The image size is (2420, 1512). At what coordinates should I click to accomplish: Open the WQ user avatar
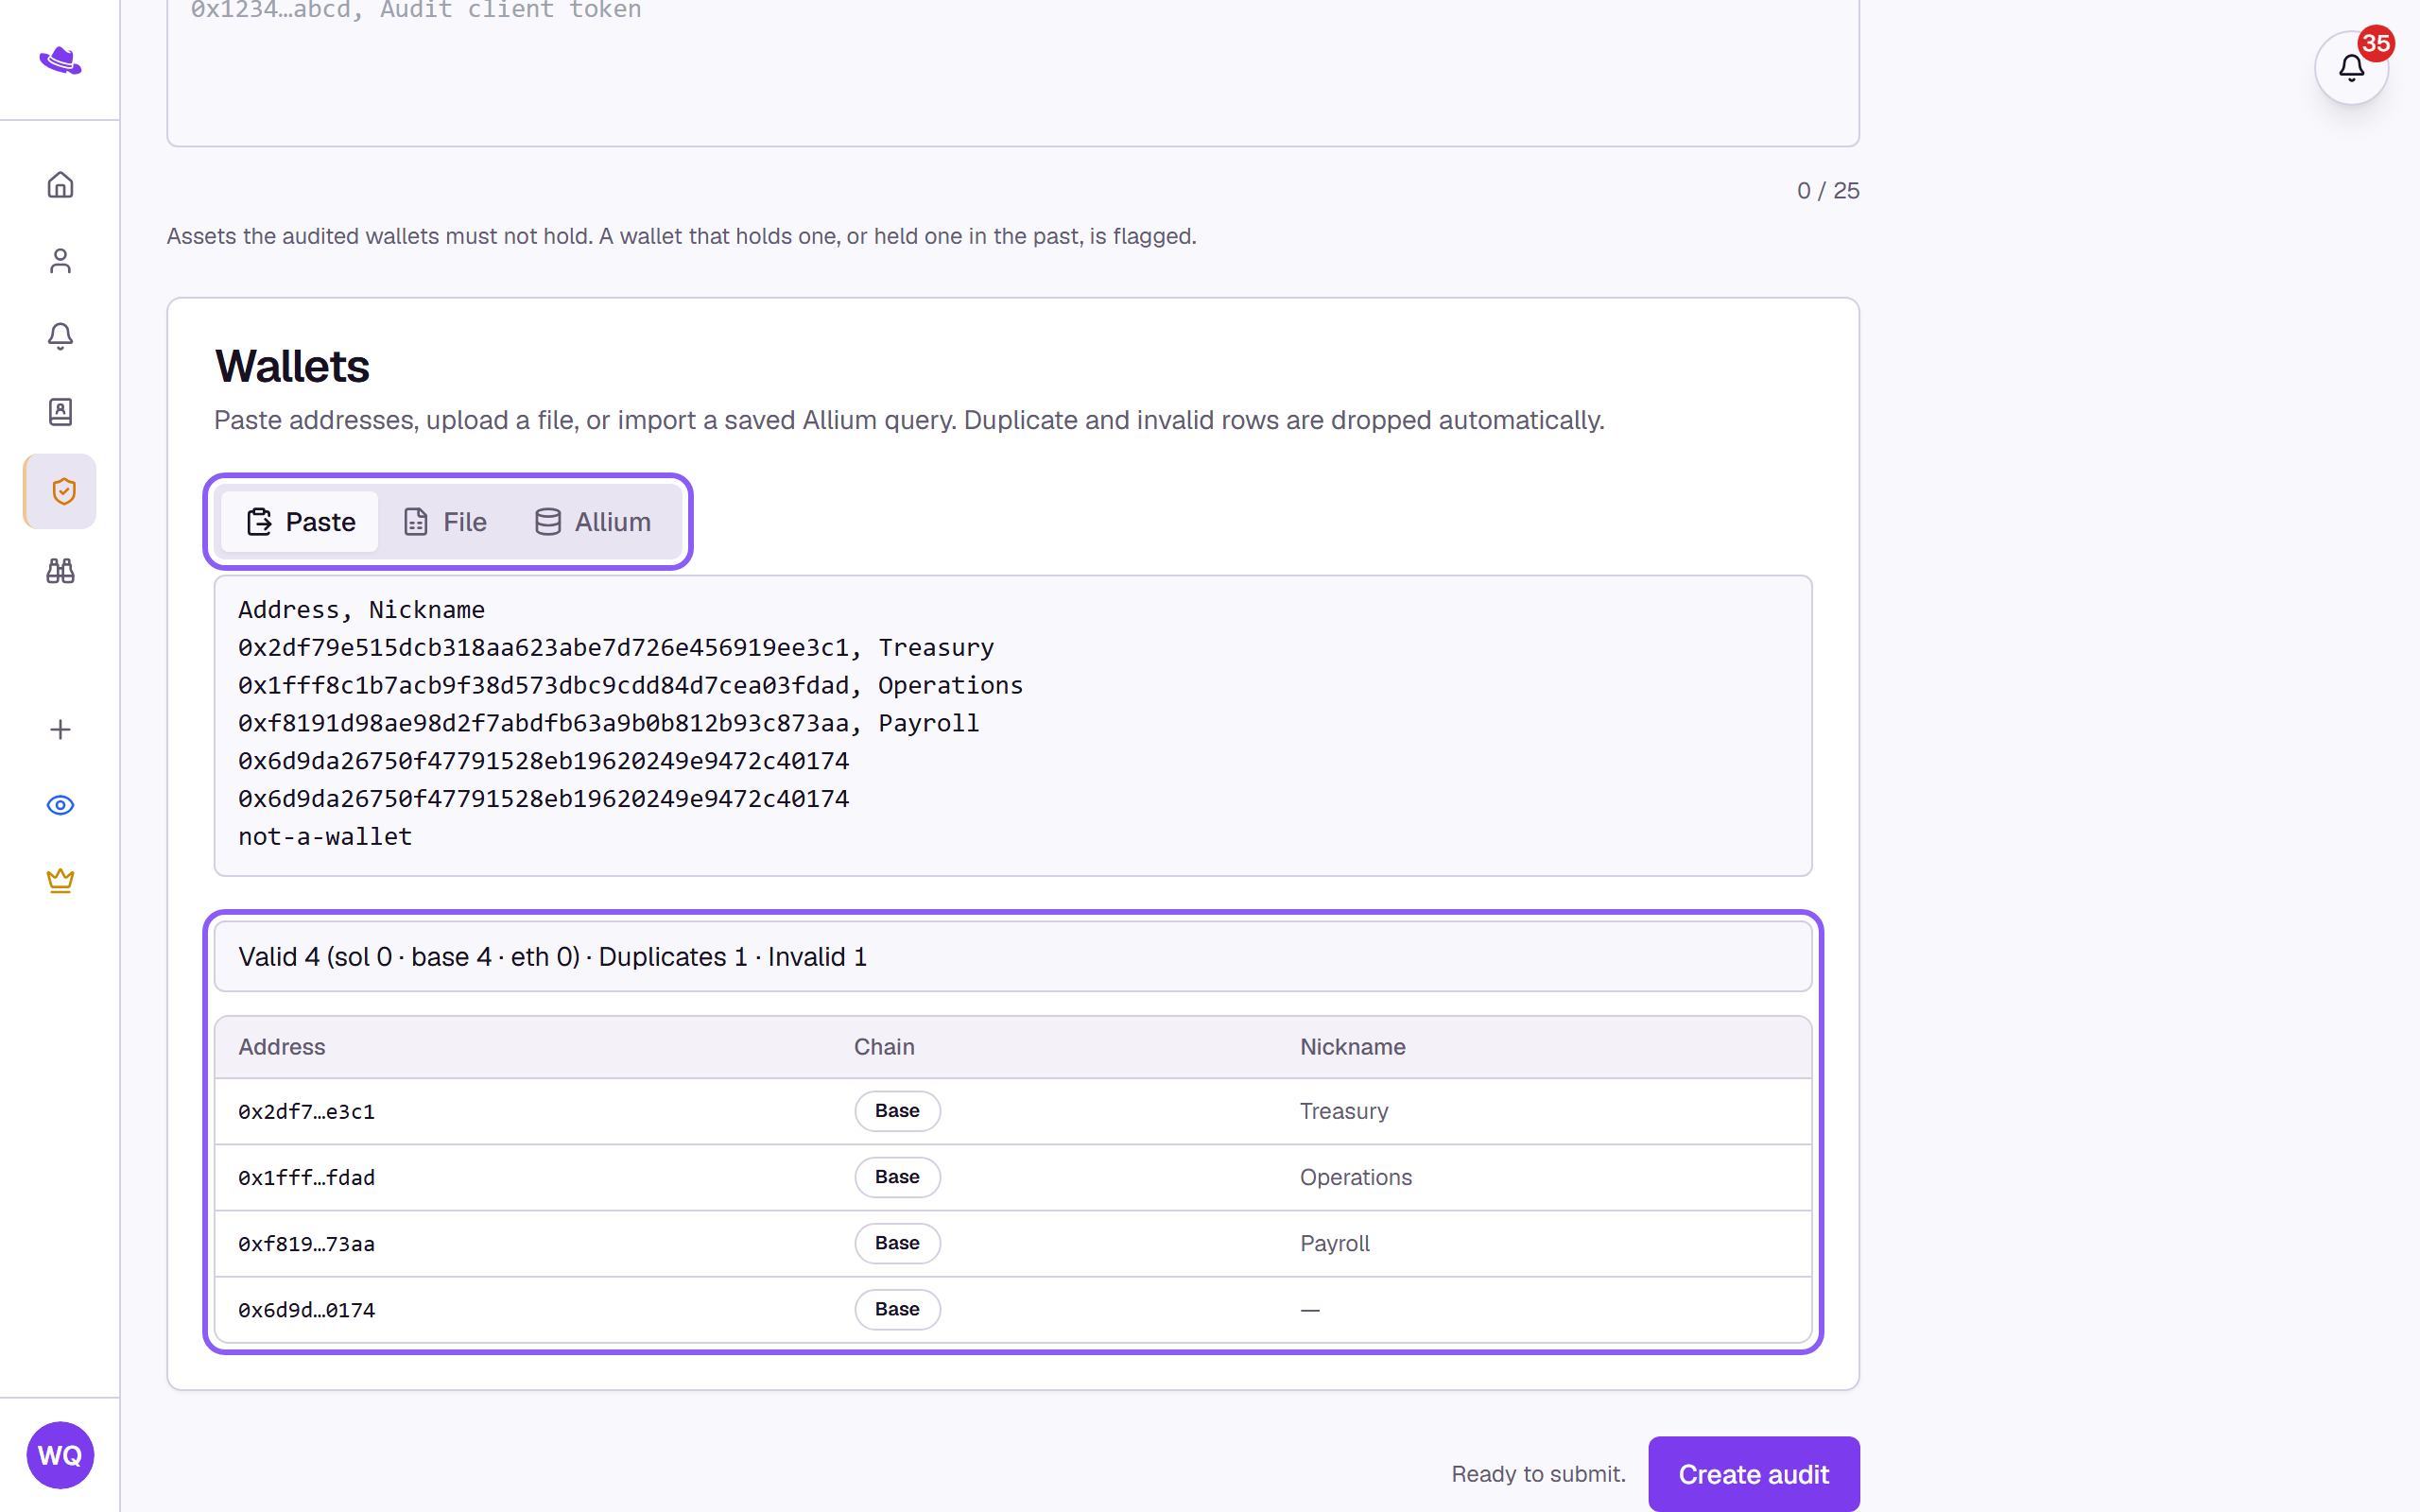(x=60, y=1455)
